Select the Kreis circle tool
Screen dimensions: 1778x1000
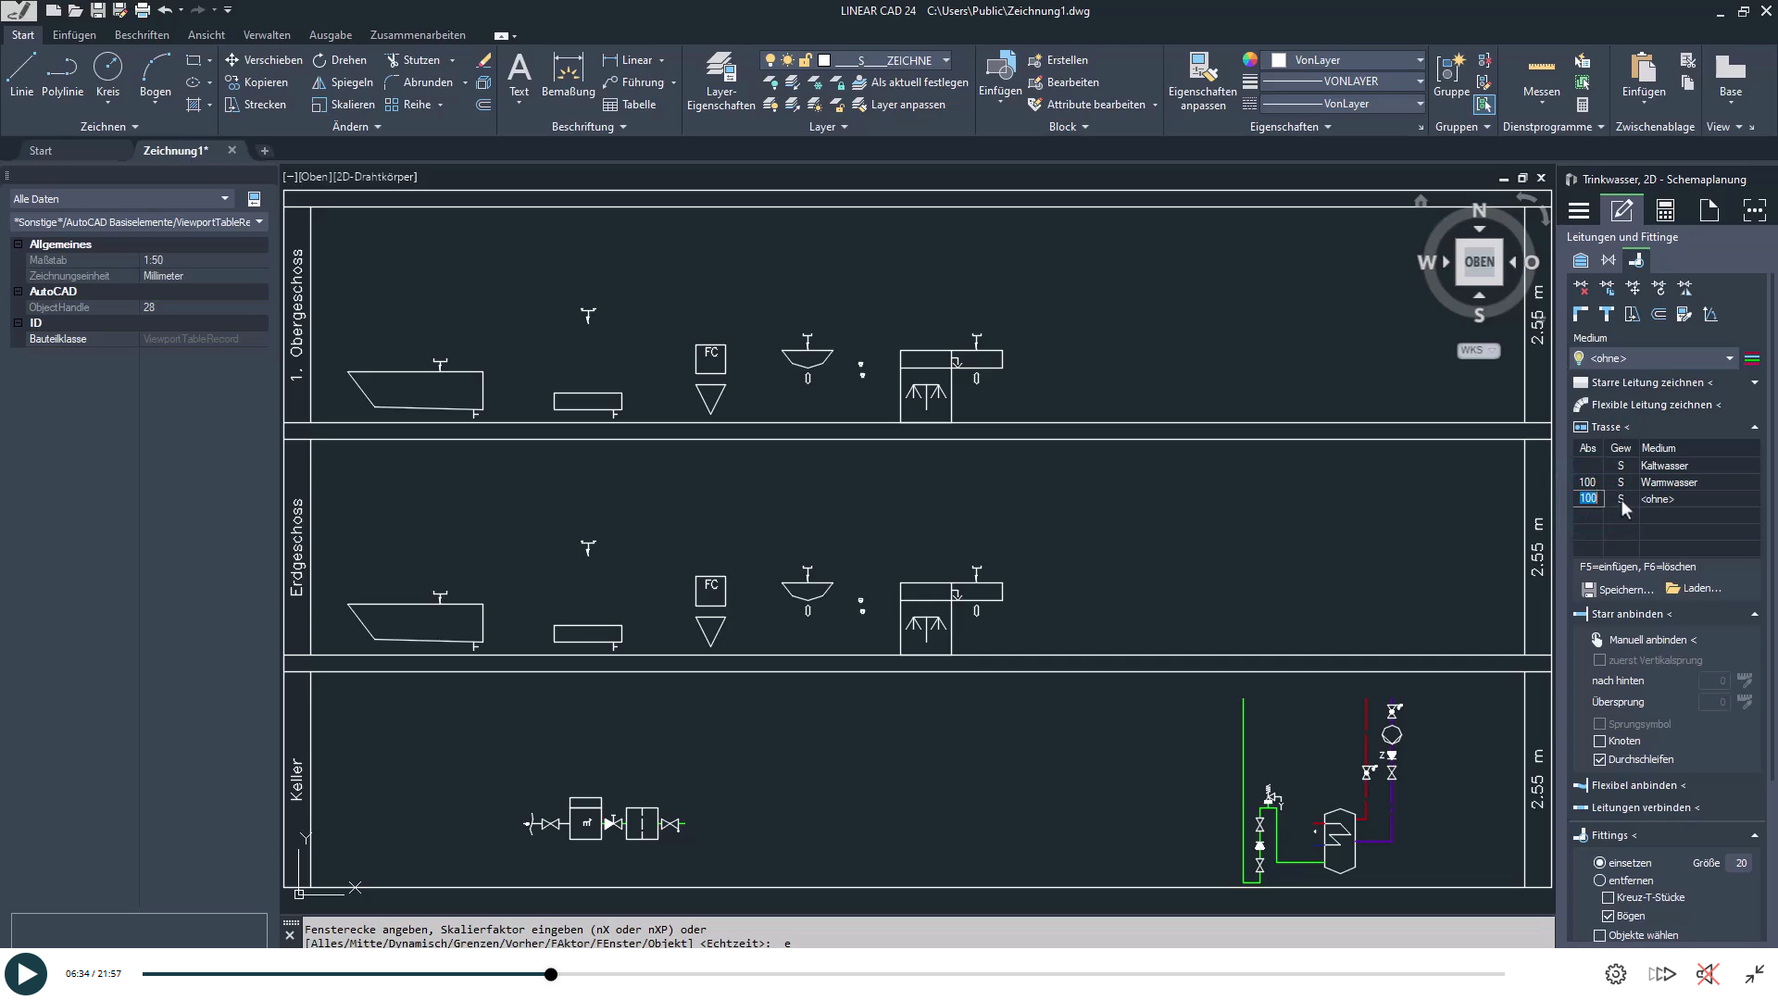coord(107,76)
